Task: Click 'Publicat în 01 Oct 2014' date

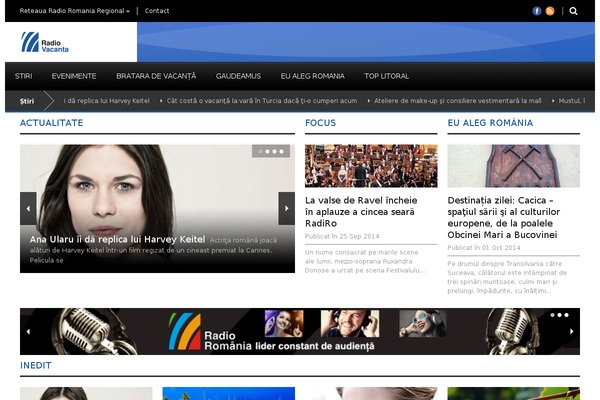Action: [484, 248]
